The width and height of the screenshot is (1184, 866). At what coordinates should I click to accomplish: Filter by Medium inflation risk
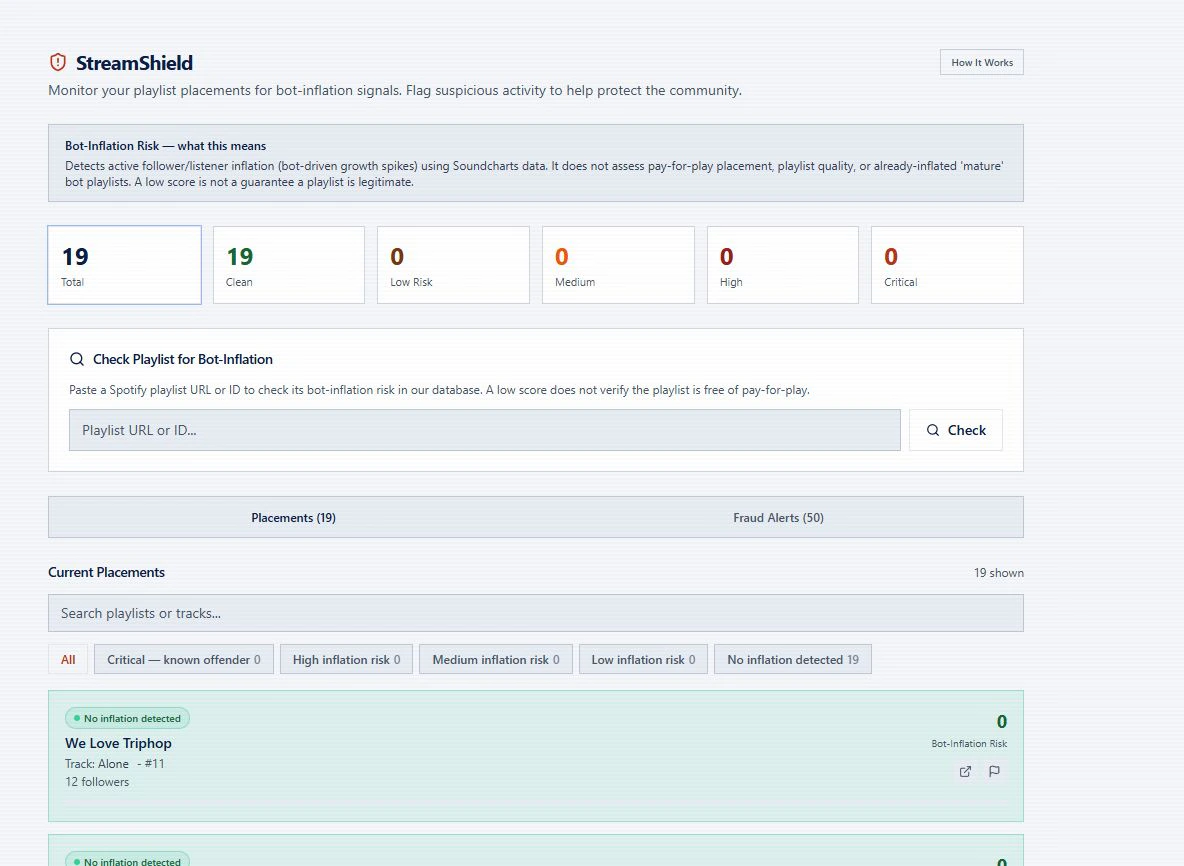pyautogui.click(x=495, y=660)
